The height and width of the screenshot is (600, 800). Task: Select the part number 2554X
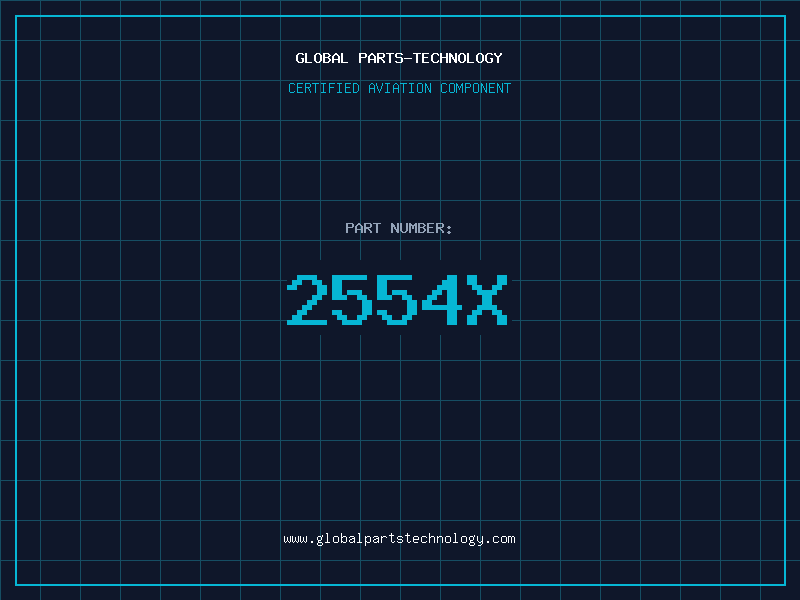[x=397, y=299]
